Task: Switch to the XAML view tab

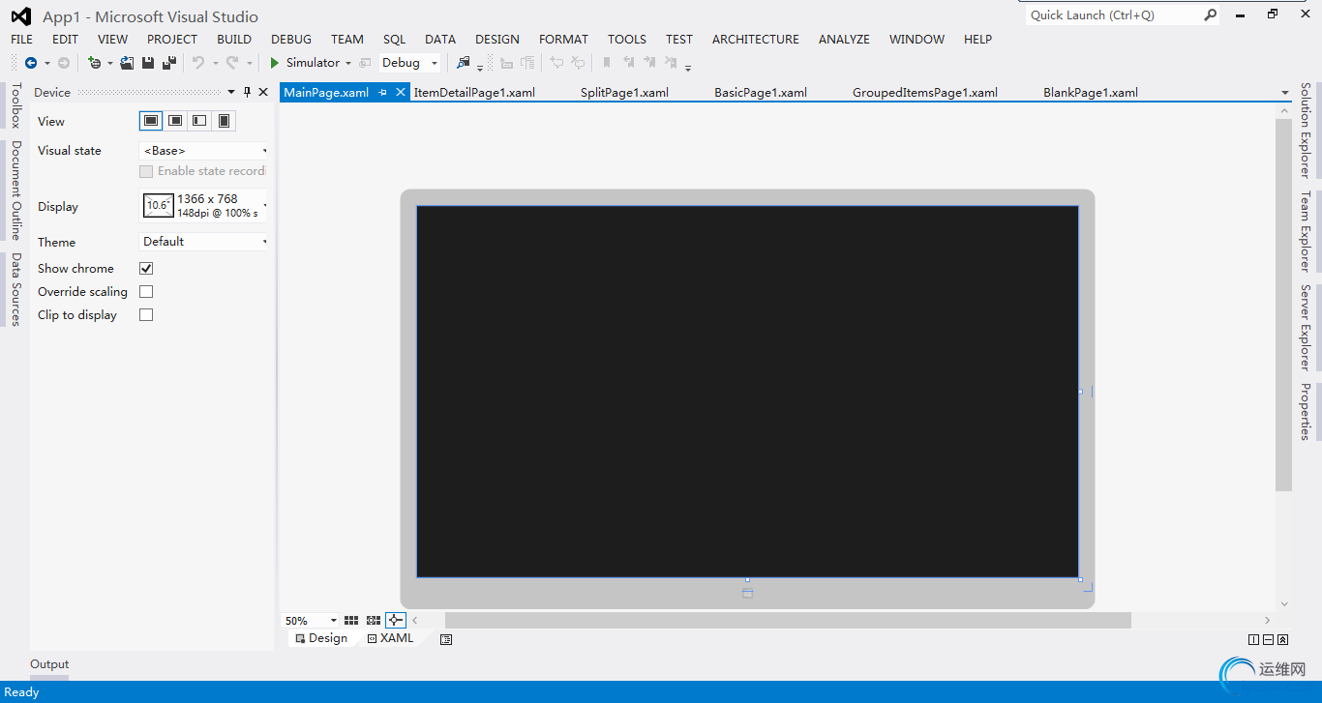Action: point(390,638)
